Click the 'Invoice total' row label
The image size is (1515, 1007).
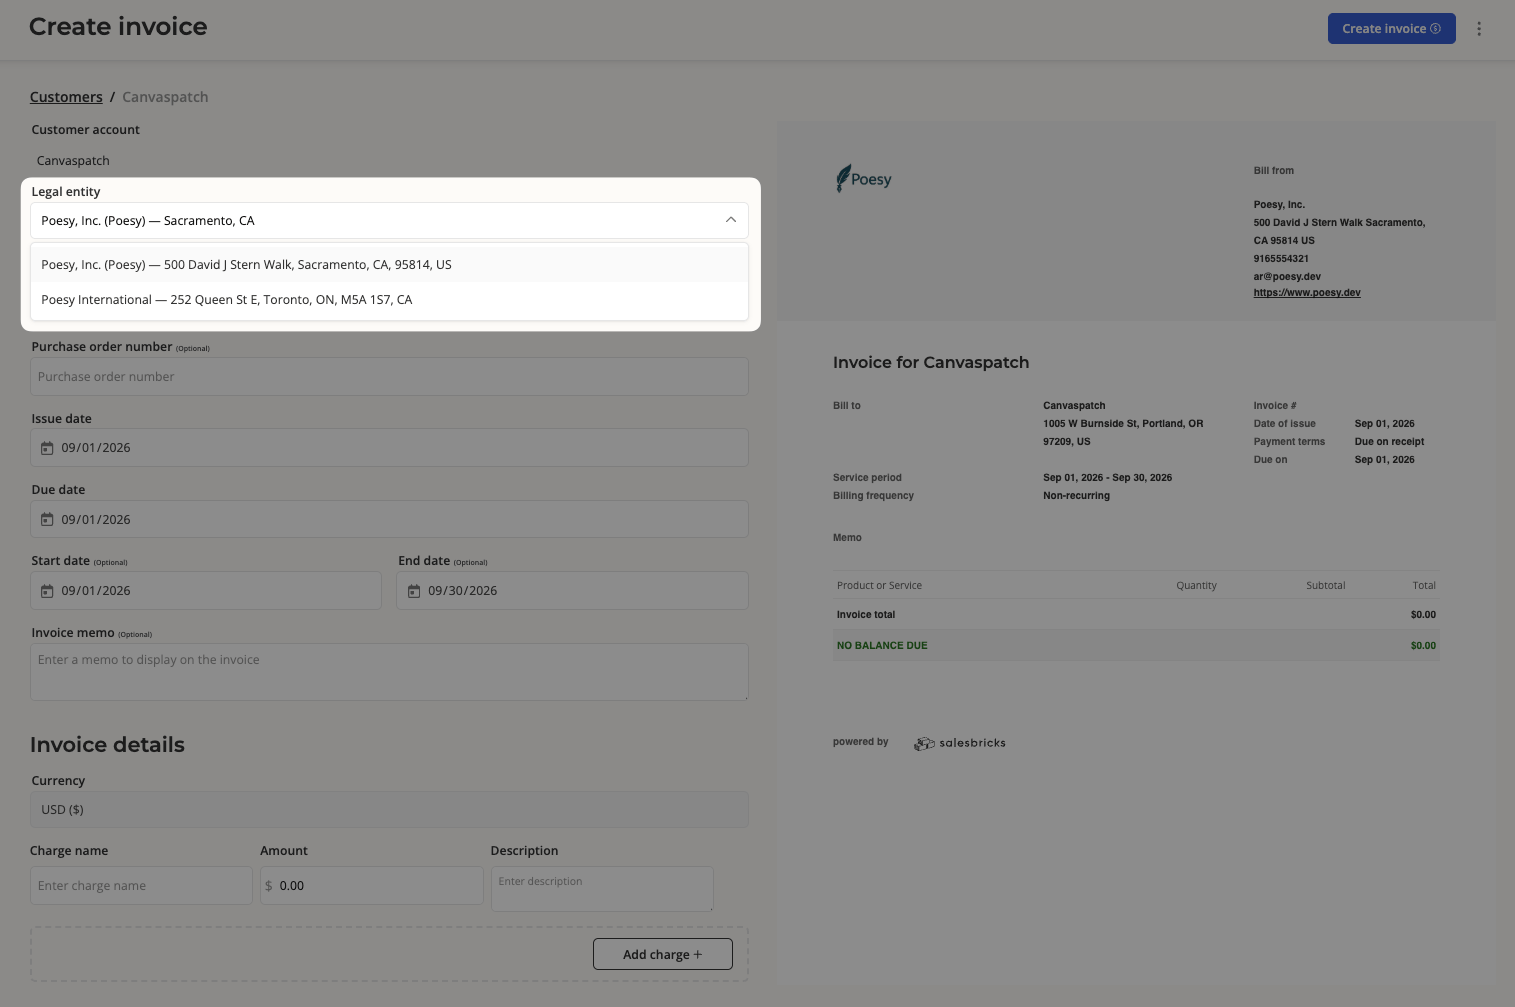pos(866,615)
